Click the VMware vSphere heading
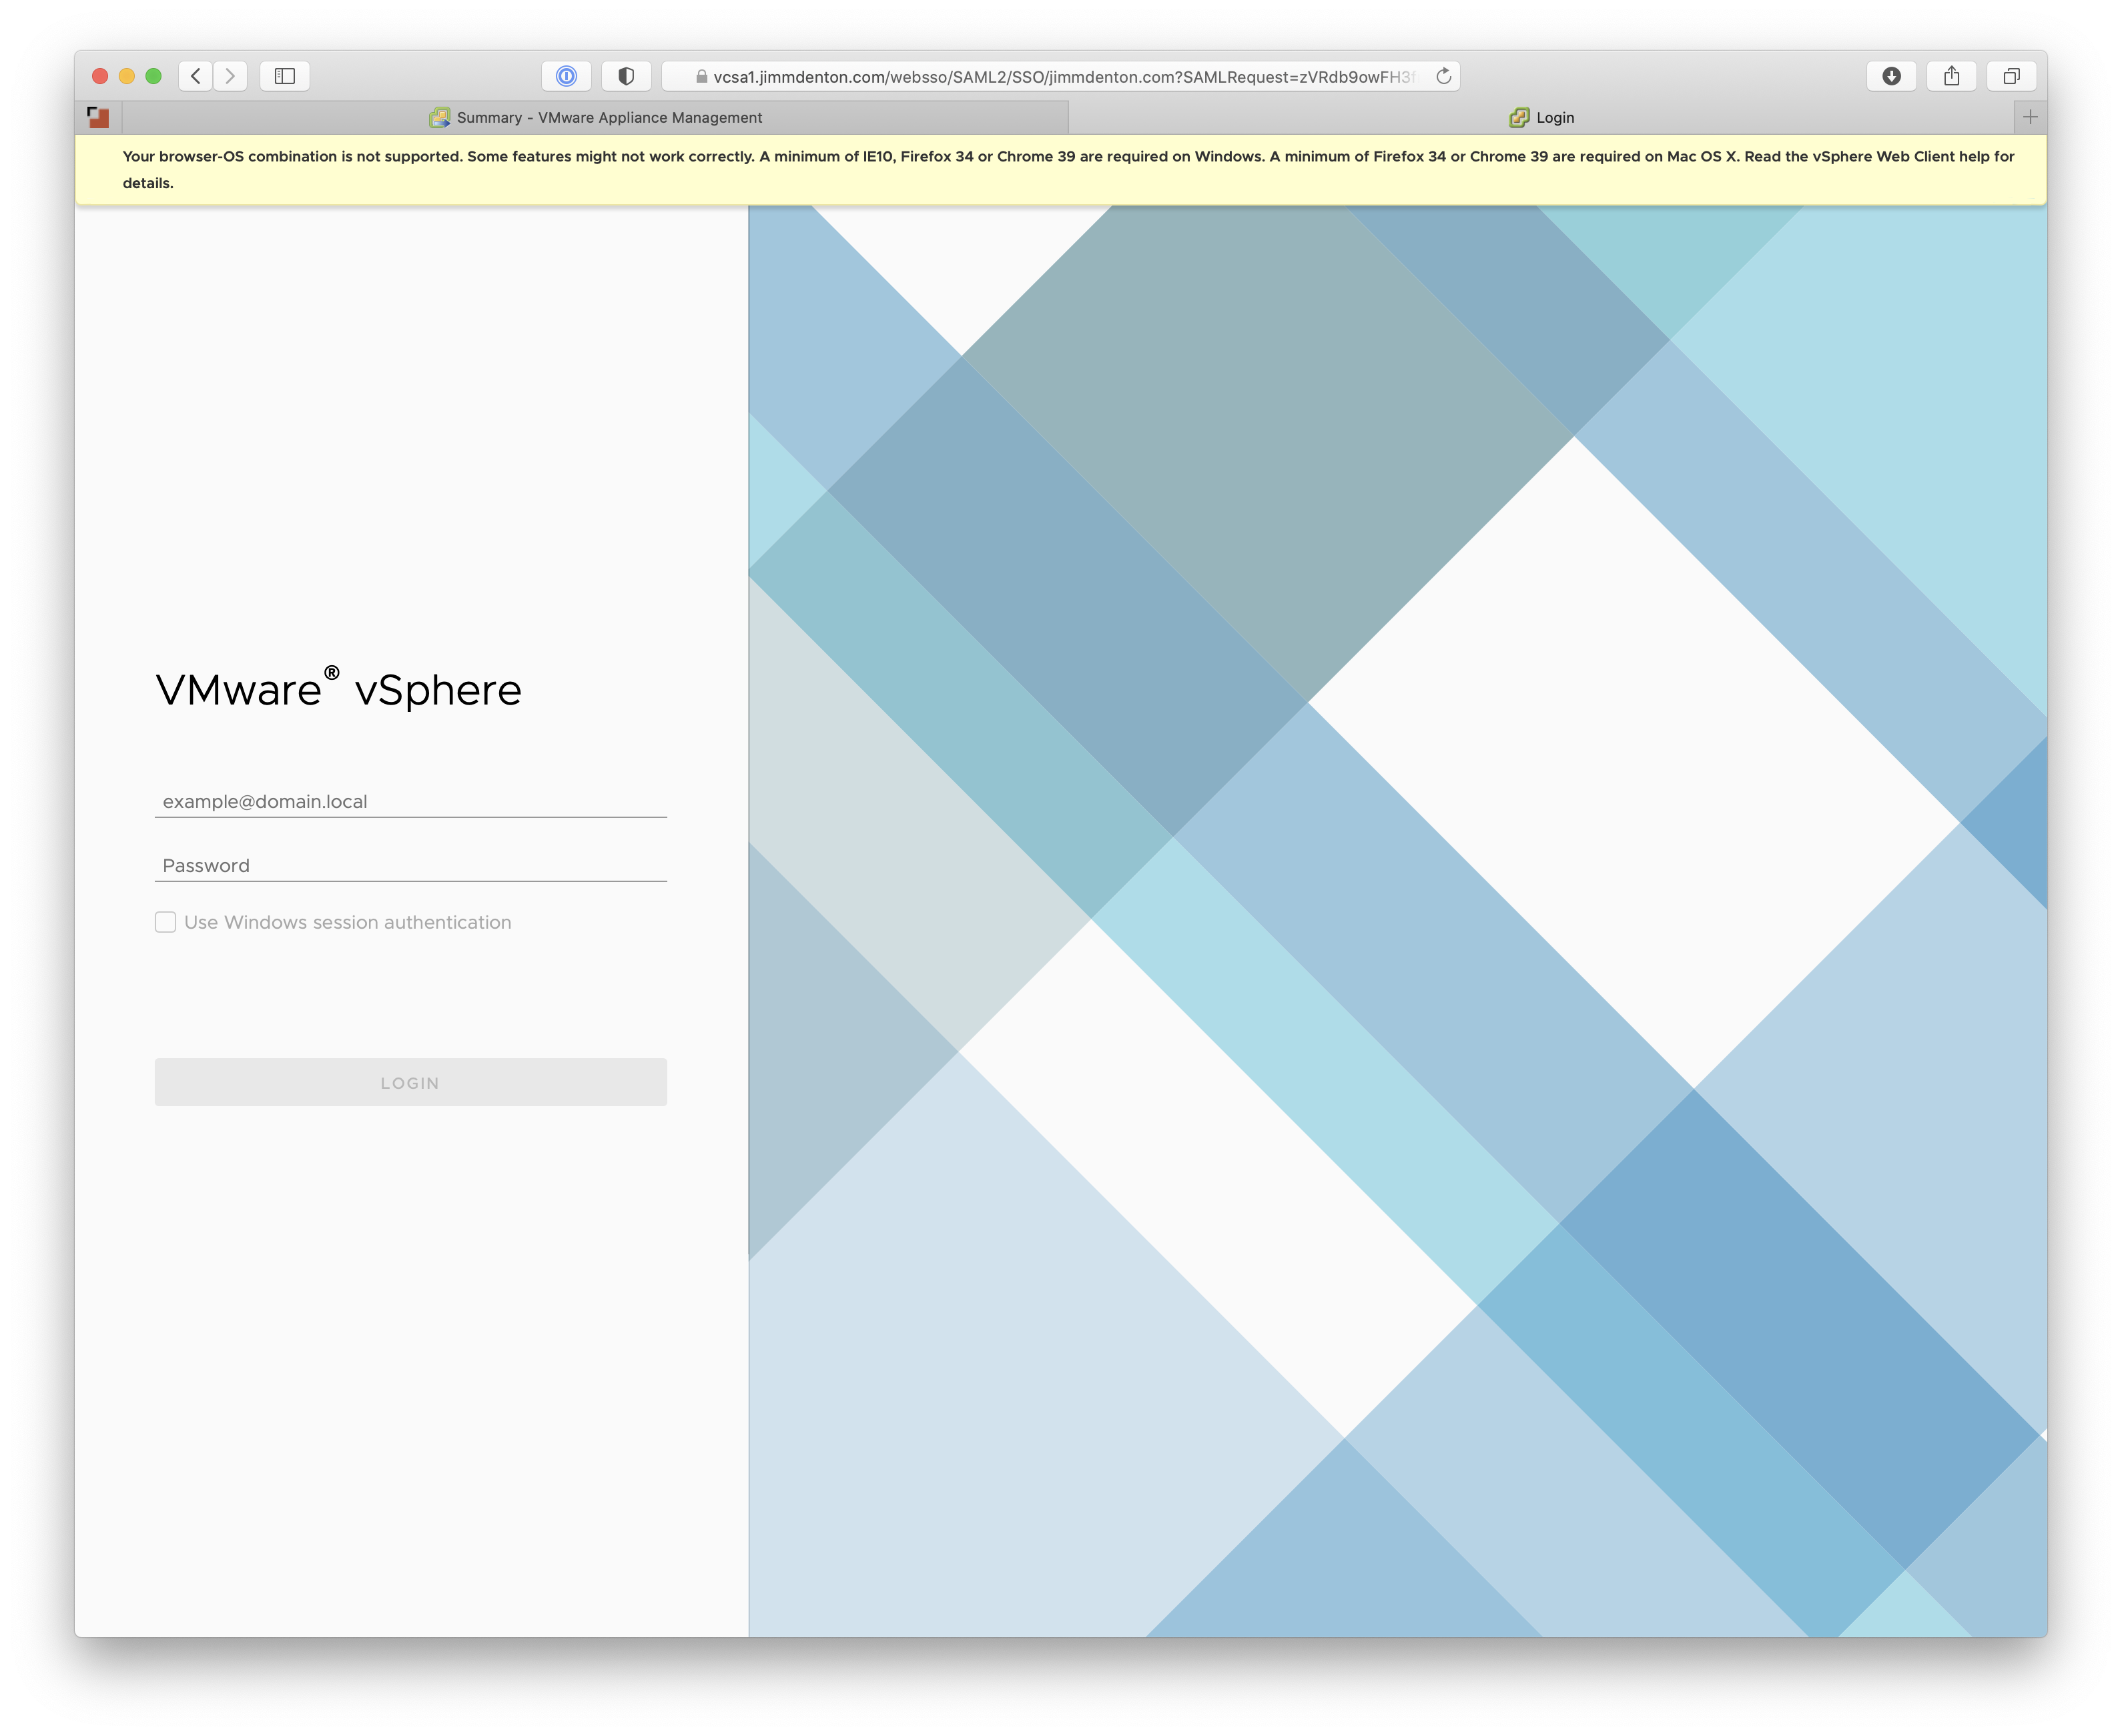This screenshot has width=2122, height=1736. click(x=338, y=689)
